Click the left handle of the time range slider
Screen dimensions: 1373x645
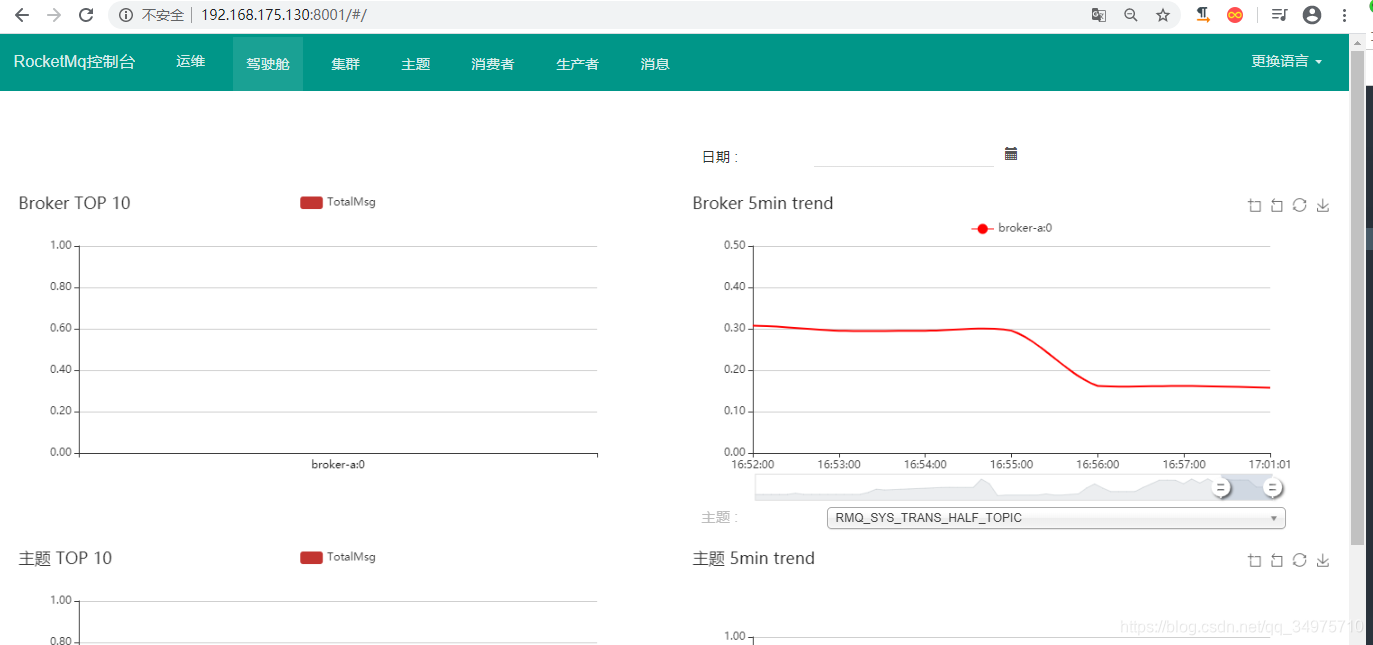tap(1220, 488)
